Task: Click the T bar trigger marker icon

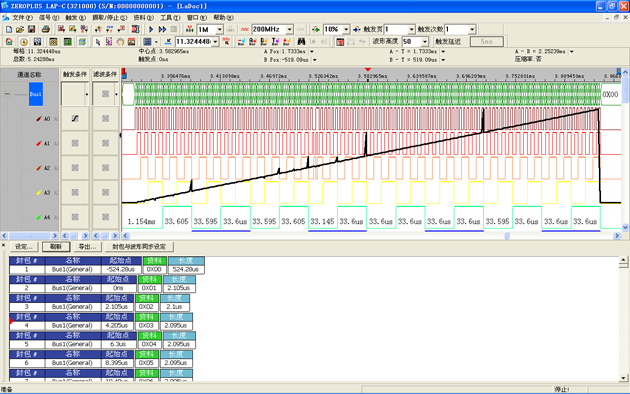Action: click(275, 42)
